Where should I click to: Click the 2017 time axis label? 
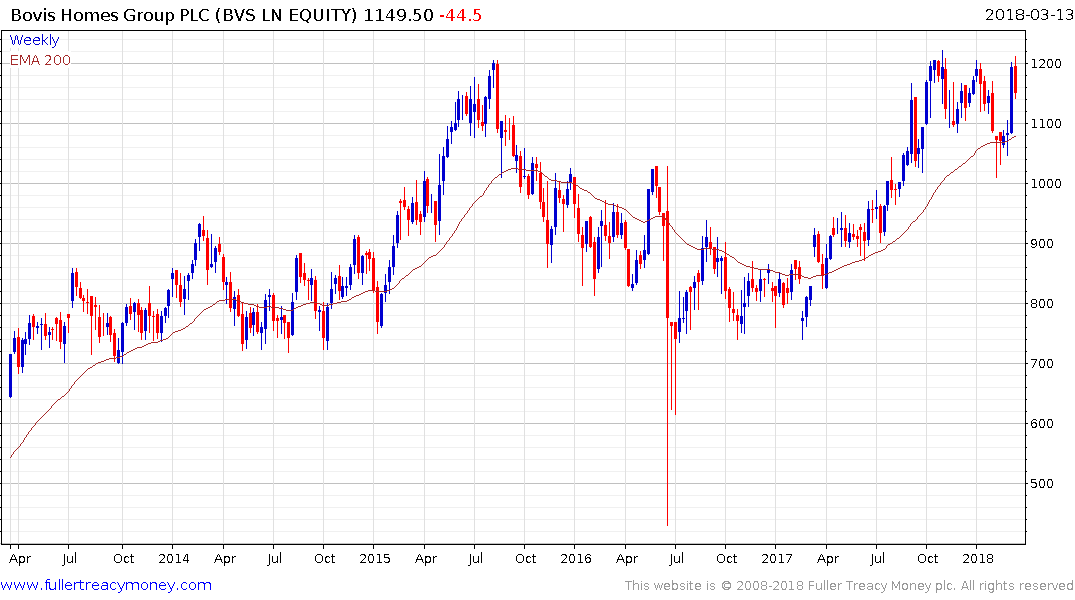click(776, 558)
